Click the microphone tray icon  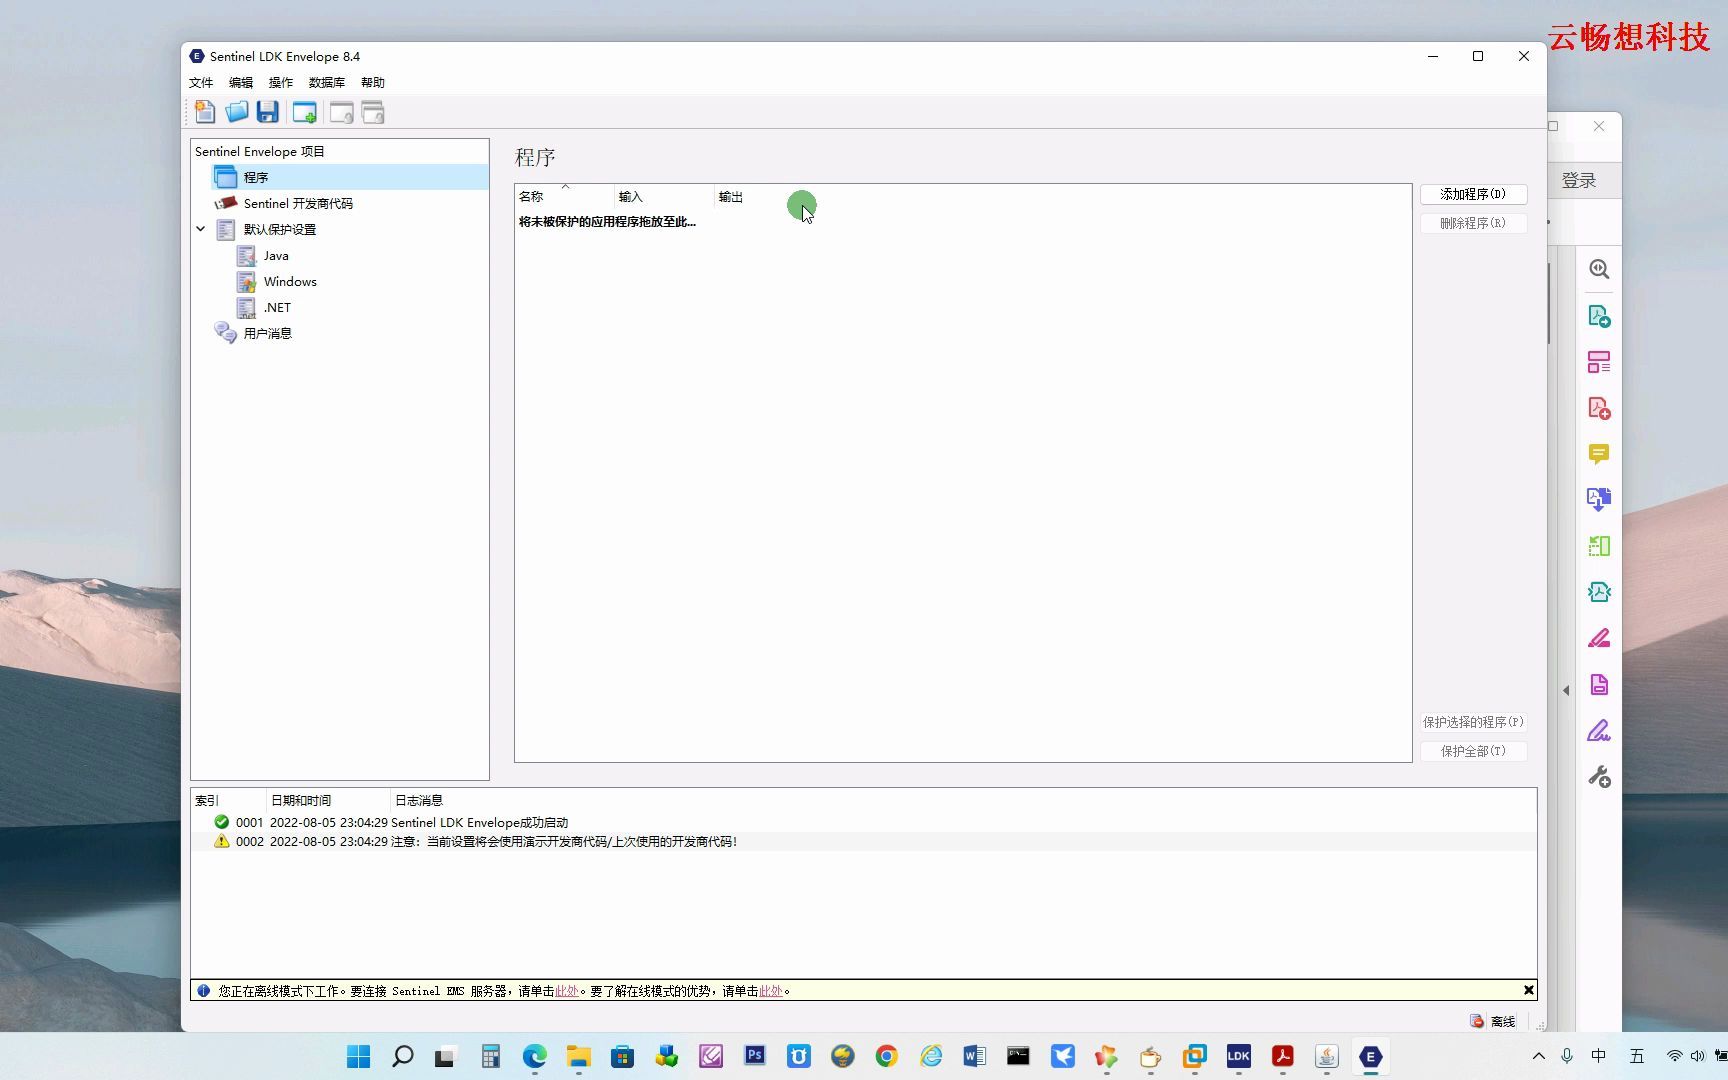[x=1567, y=1056]
